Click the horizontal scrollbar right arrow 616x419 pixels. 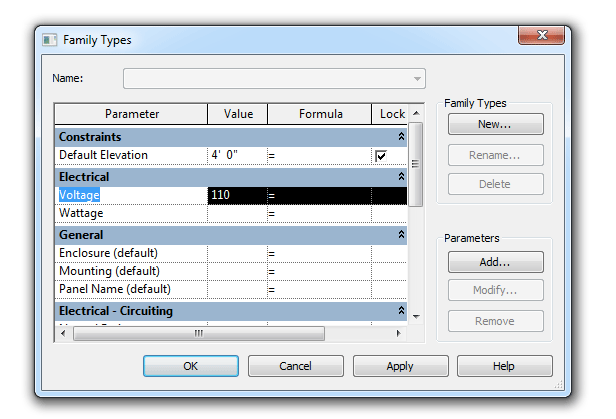point(399,333)
